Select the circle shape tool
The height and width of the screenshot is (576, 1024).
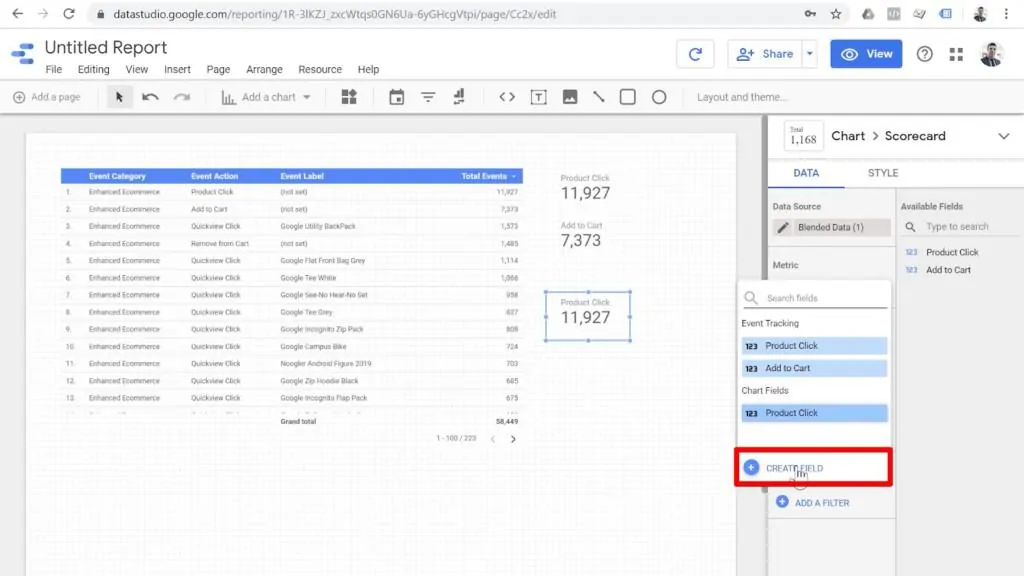(x=658, y=97)
